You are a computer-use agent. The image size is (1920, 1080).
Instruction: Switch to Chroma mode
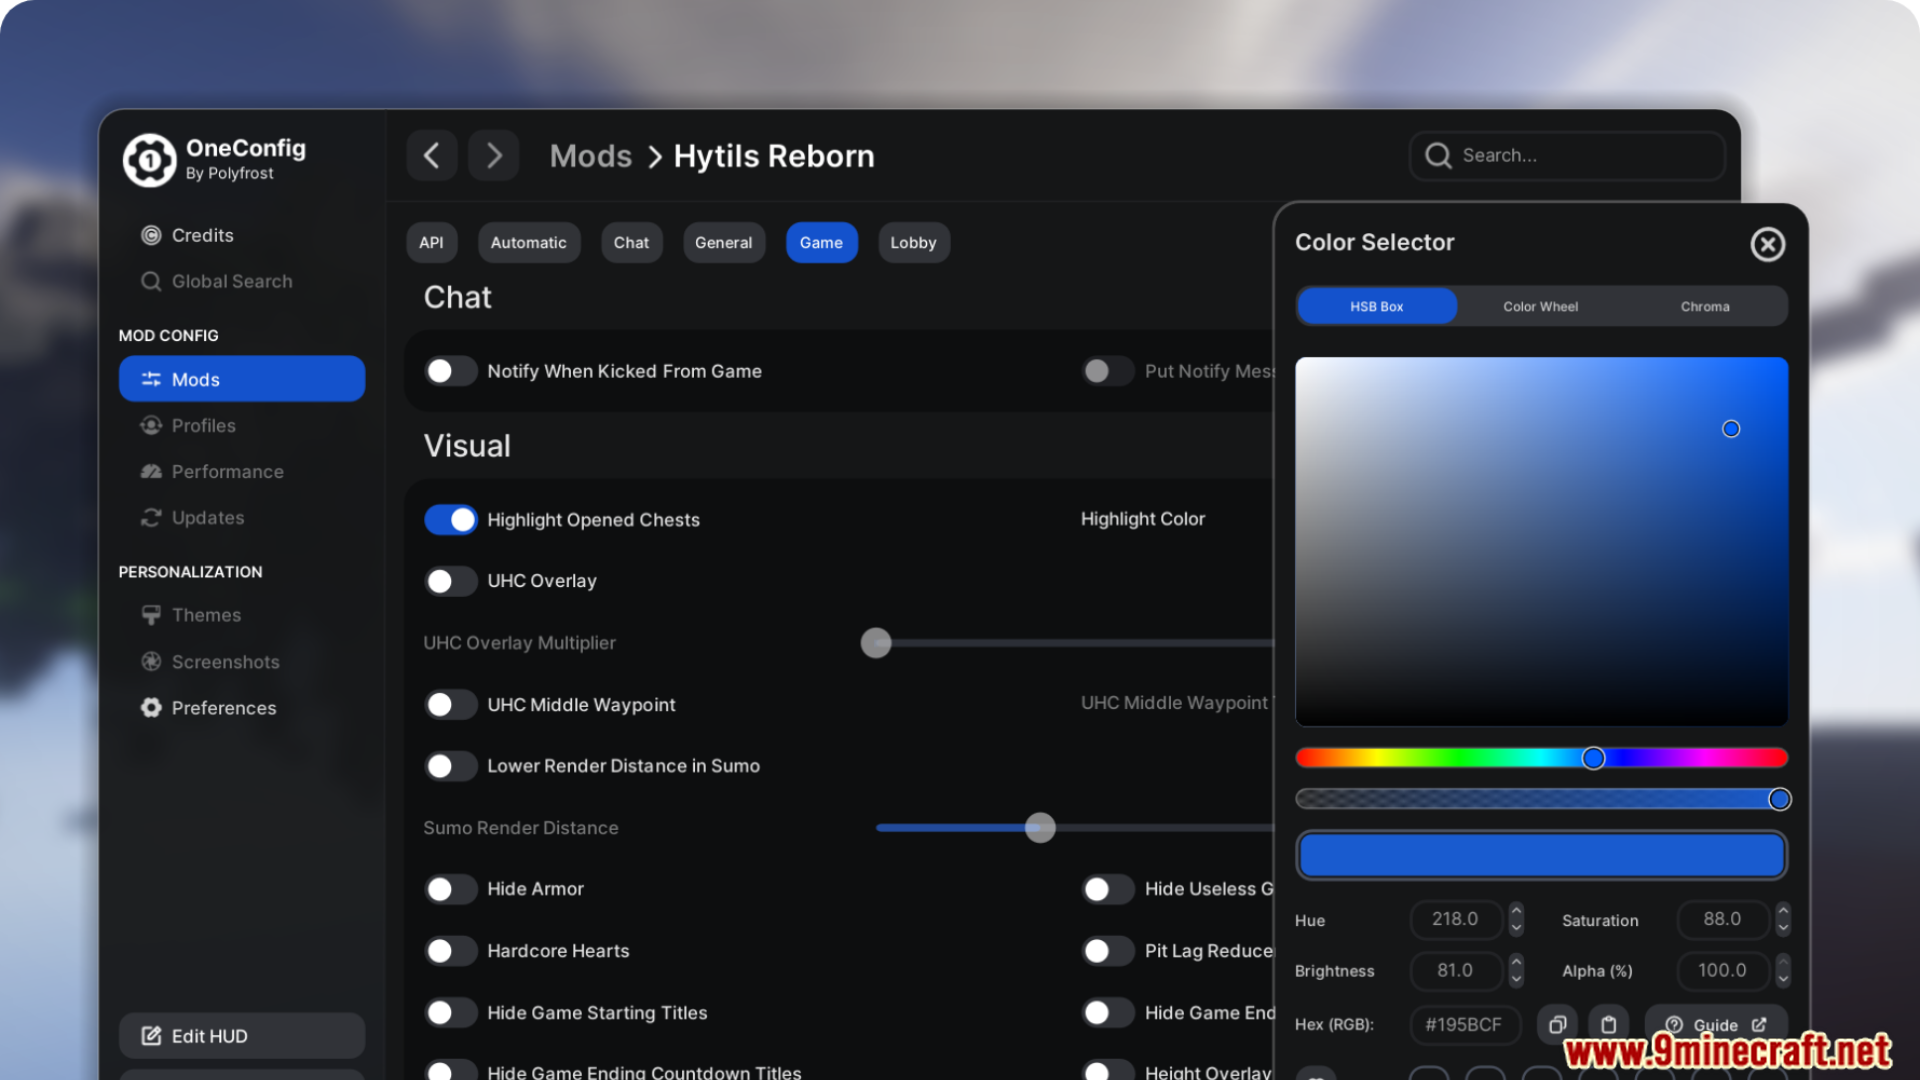click(x=1704, y=306)
